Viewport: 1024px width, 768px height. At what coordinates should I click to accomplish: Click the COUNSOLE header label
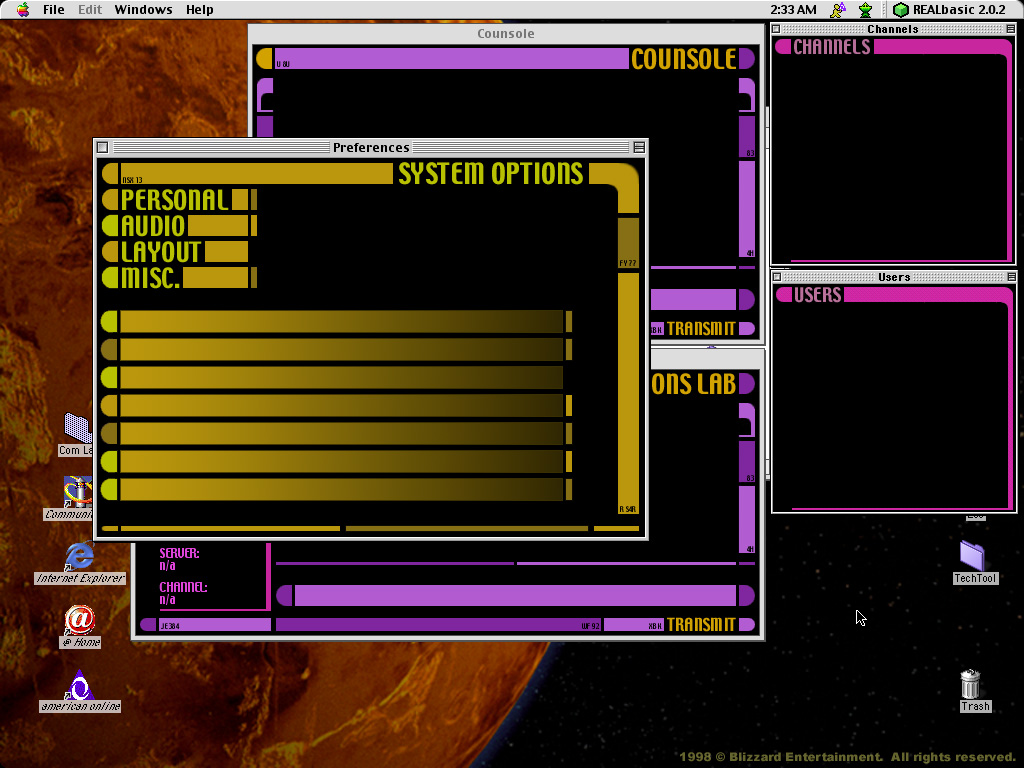coord(684,59)
